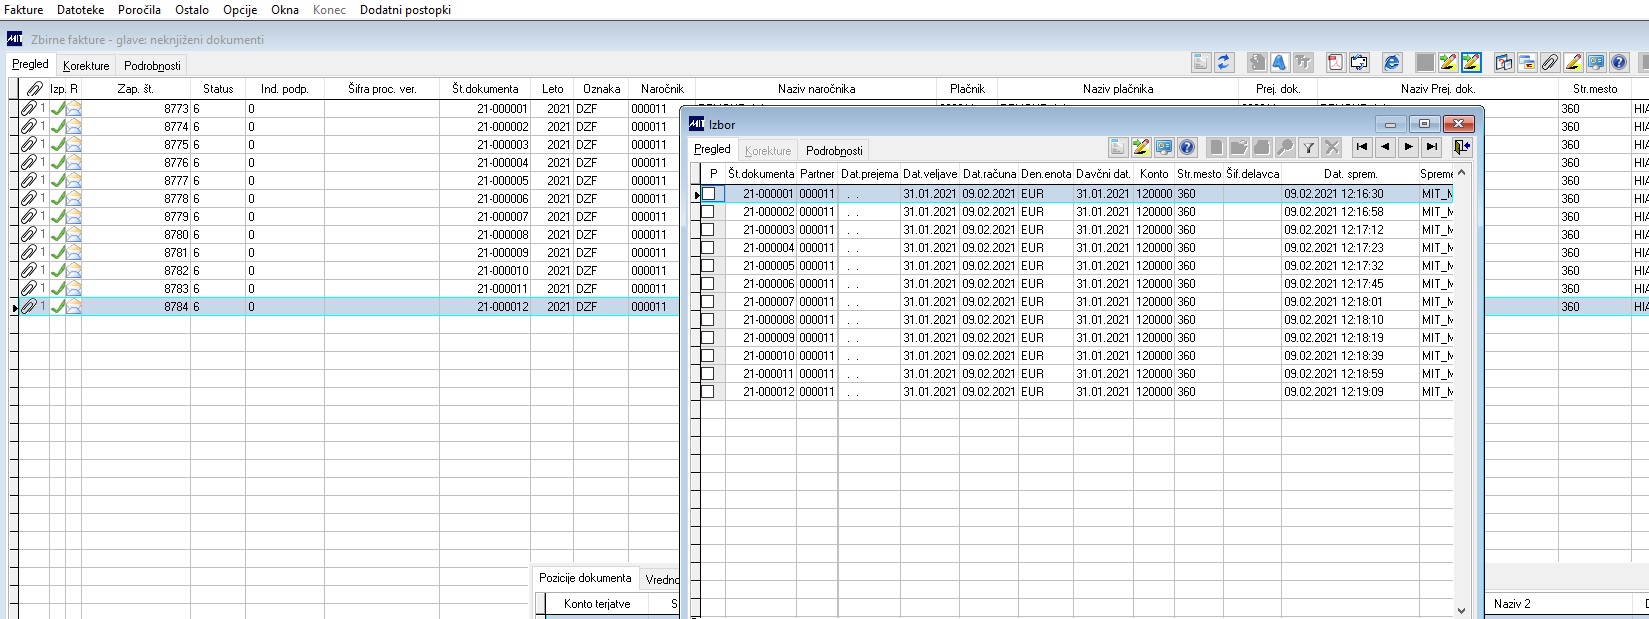Click the Št.dokumenta column header in main grid
This screenshot has width=1649, height=619.
click(x=485, y=89)
